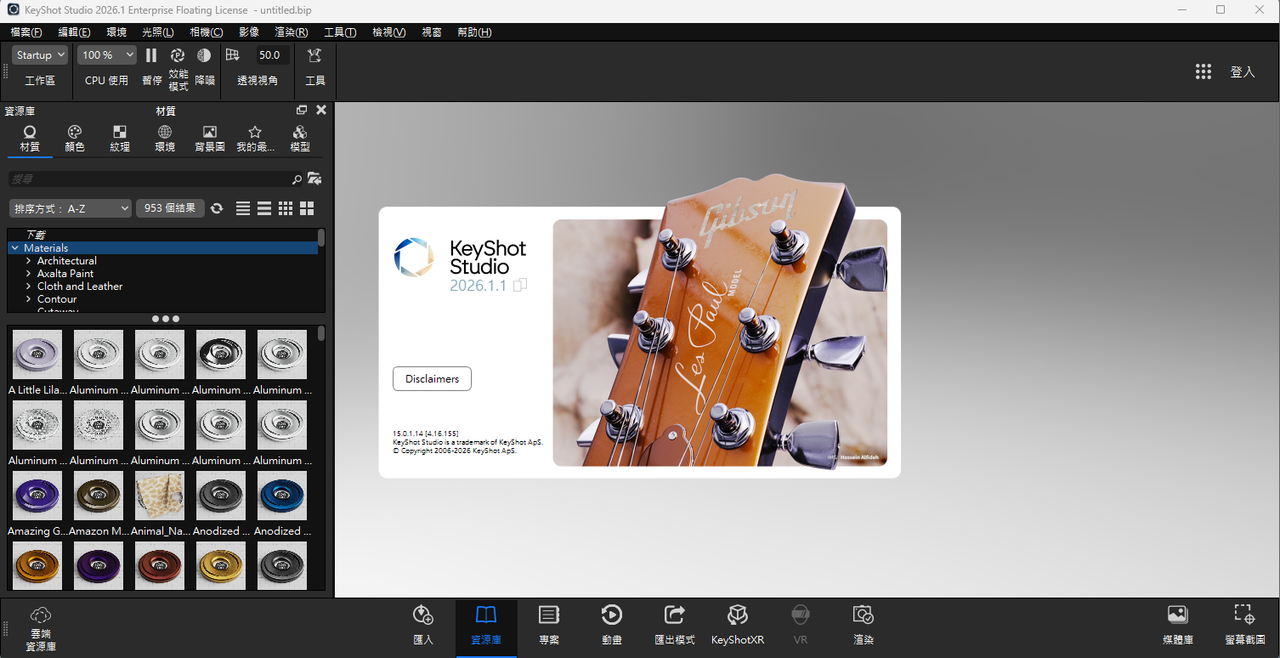Switch to the 背景圖 backplates library tab
Image resolution: width=1280 pixels, height=658 pixels.
[209, 139]
